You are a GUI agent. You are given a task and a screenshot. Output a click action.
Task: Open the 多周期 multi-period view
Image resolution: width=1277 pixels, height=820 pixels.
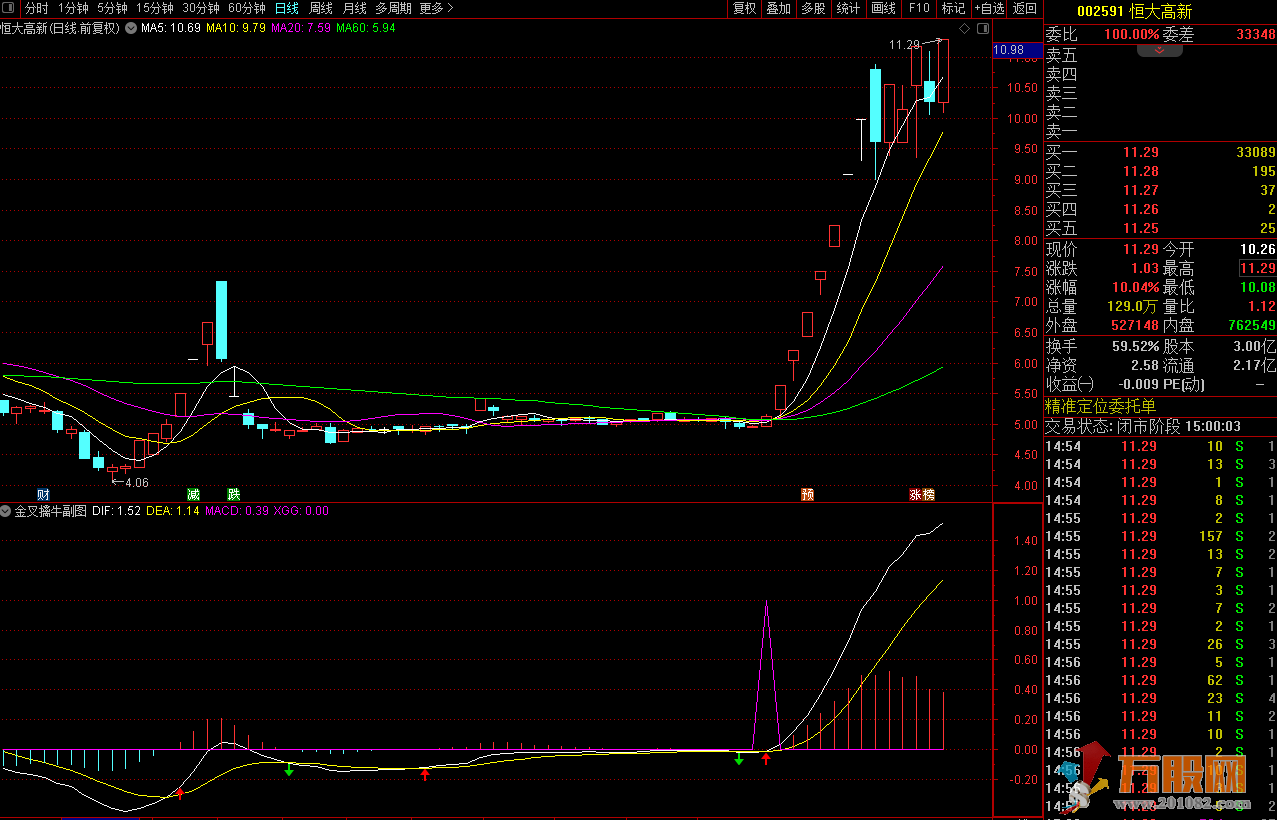393,8
